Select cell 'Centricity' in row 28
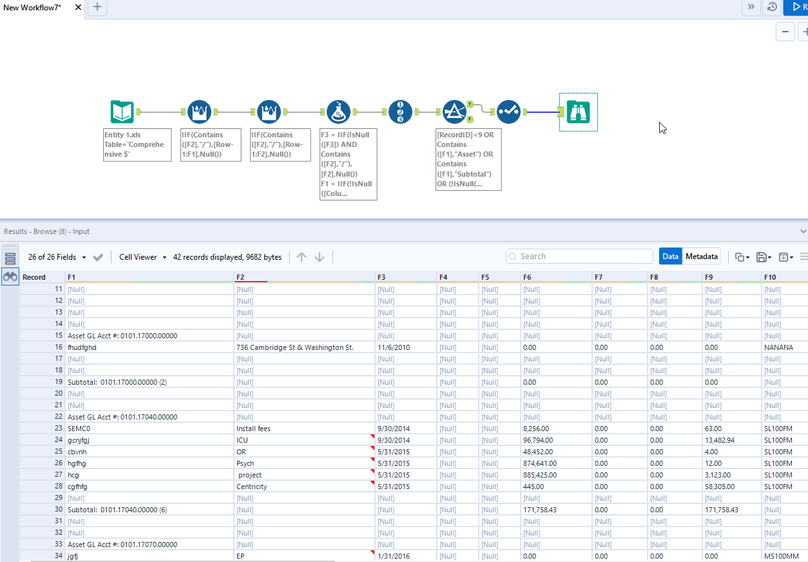 [305, 487]
